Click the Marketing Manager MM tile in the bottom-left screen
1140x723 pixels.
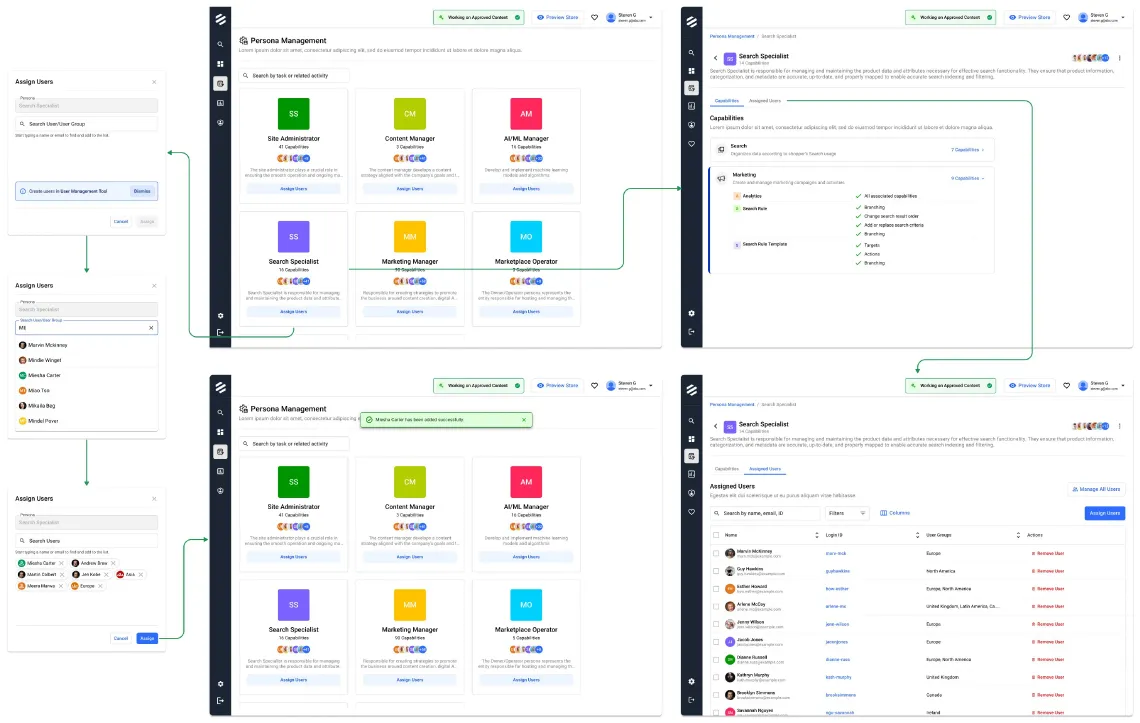coord(410,604)
